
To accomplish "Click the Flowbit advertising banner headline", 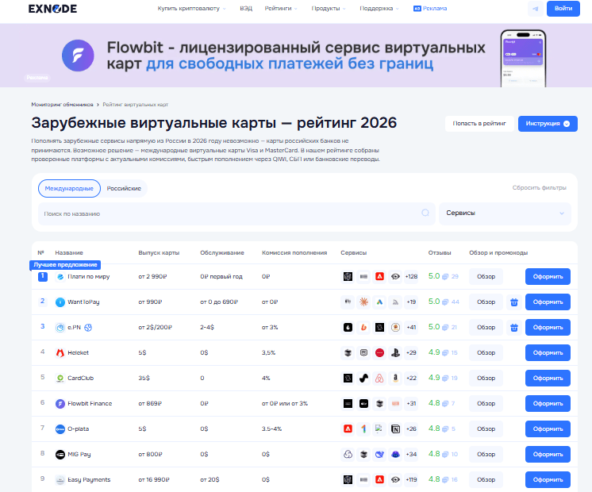I will [296, 56].
